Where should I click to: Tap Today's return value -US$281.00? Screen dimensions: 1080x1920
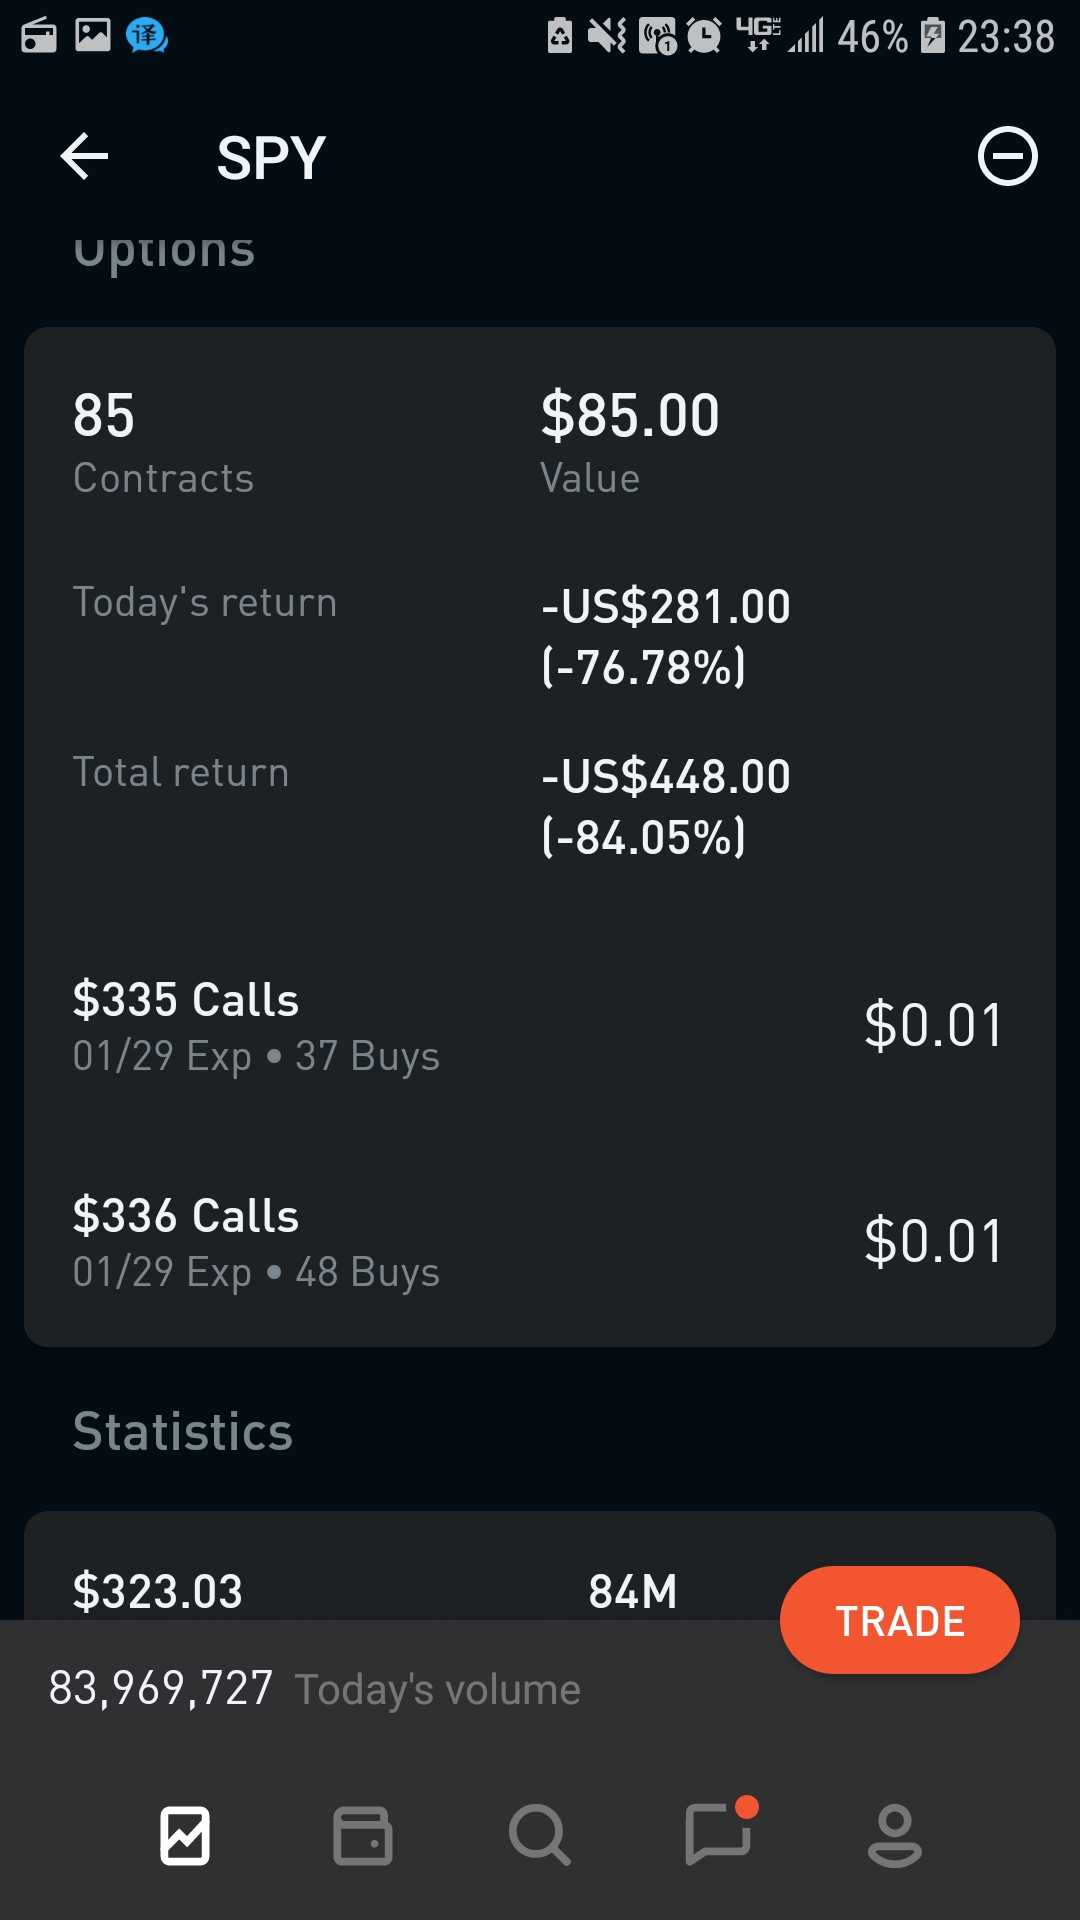666,607
